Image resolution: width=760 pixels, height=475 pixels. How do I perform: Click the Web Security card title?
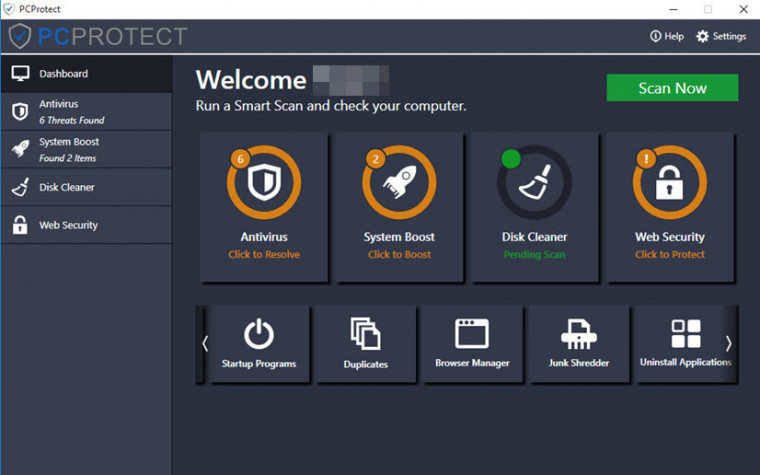click(x=670, y=237)
